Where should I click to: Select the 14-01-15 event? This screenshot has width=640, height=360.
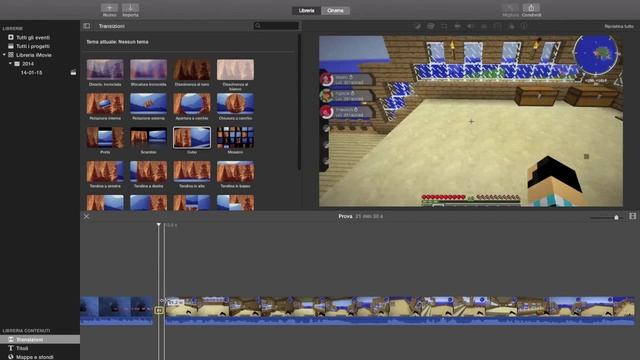31,73
